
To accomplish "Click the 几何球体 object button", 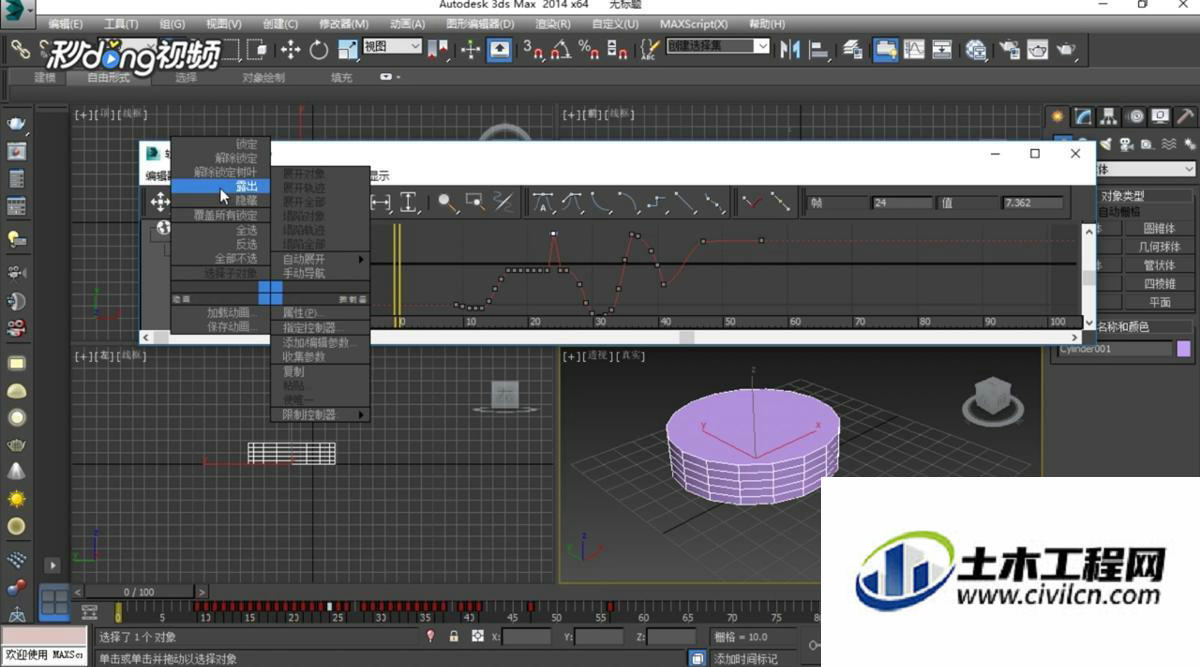I will (1159, 246).
